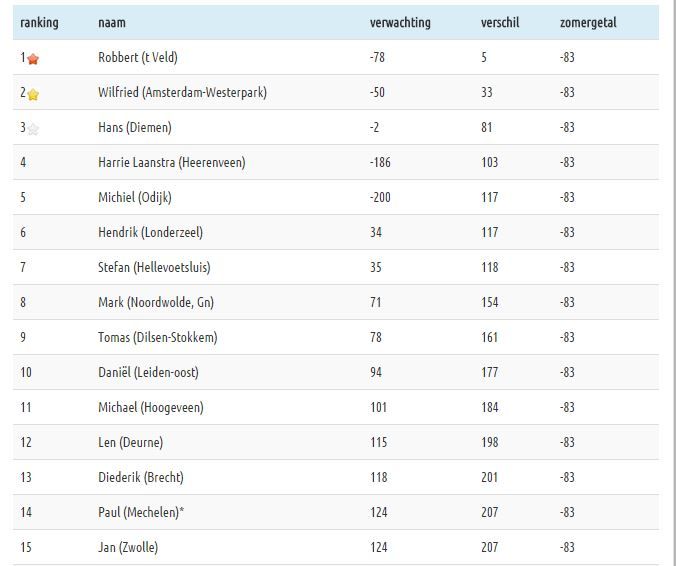Select Stefan (Hellevoetsluis) row
This screenshot has height=566, width=676.
pos(336,267)
